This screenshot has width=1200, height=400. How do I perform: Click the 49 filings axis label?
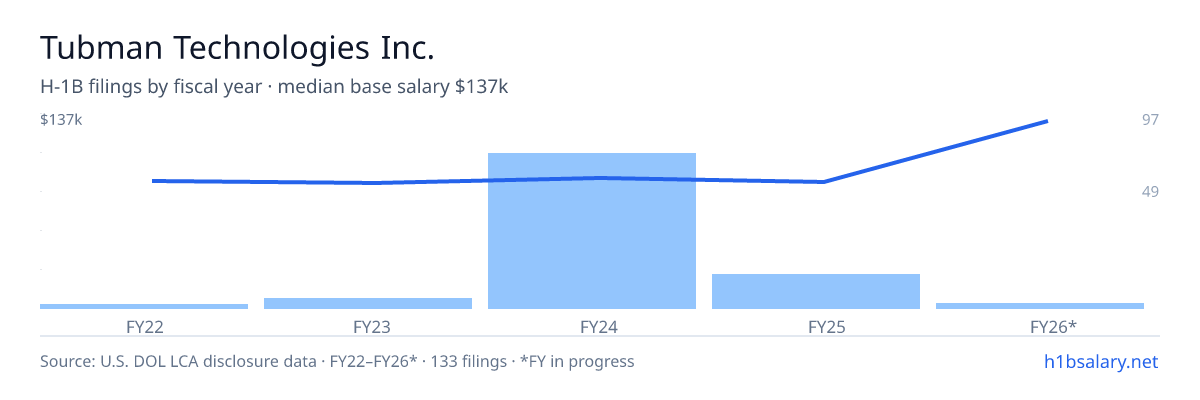[x=1150, y=191]
